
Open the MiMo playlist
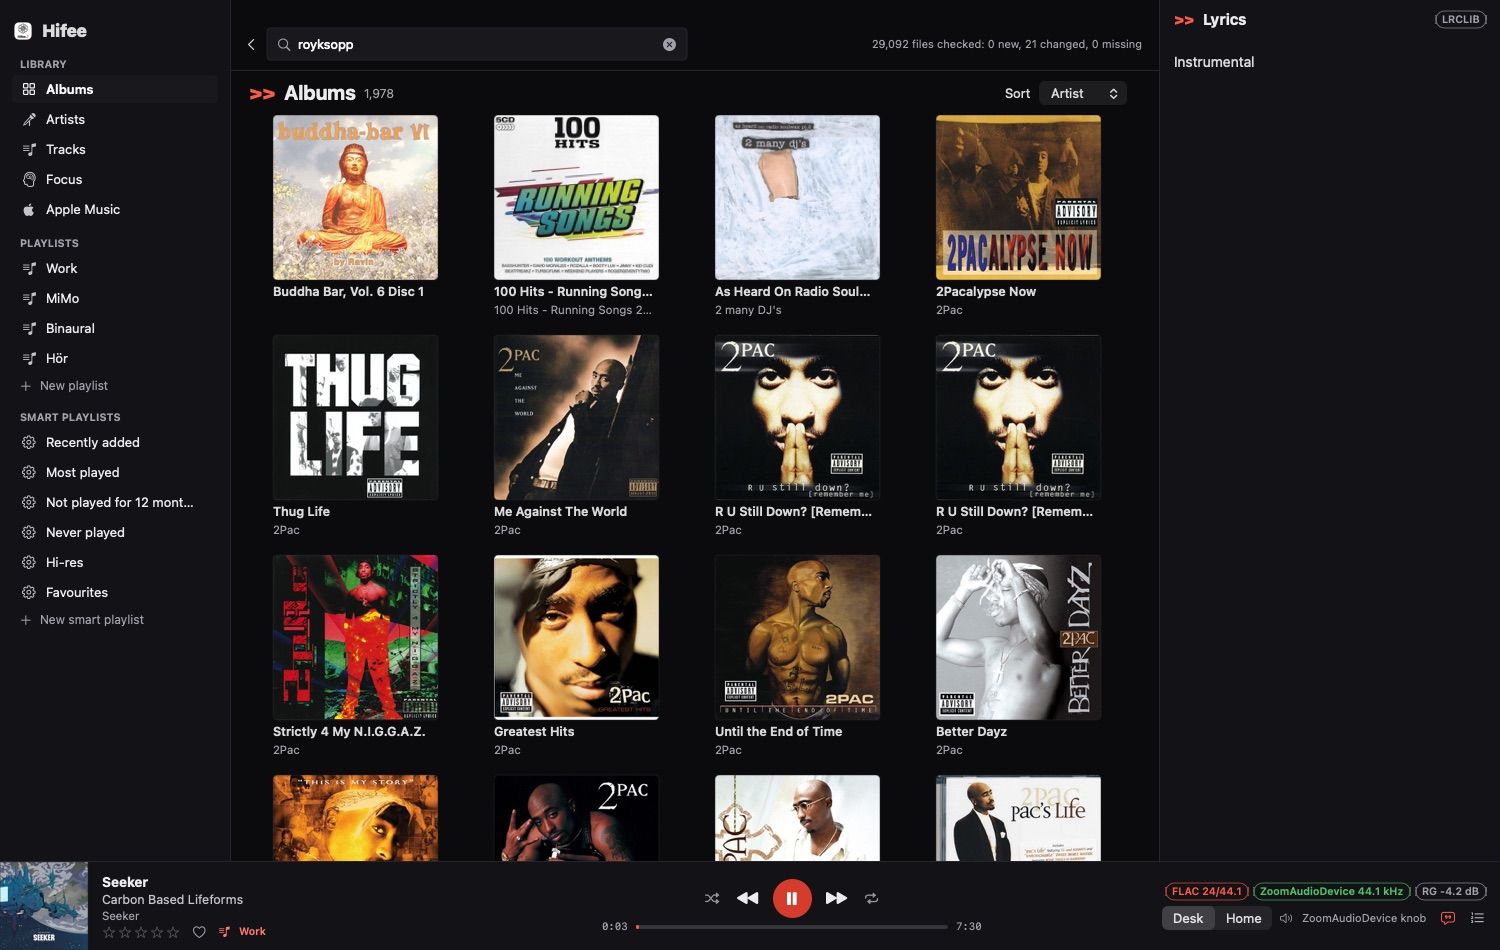(115, 298)
